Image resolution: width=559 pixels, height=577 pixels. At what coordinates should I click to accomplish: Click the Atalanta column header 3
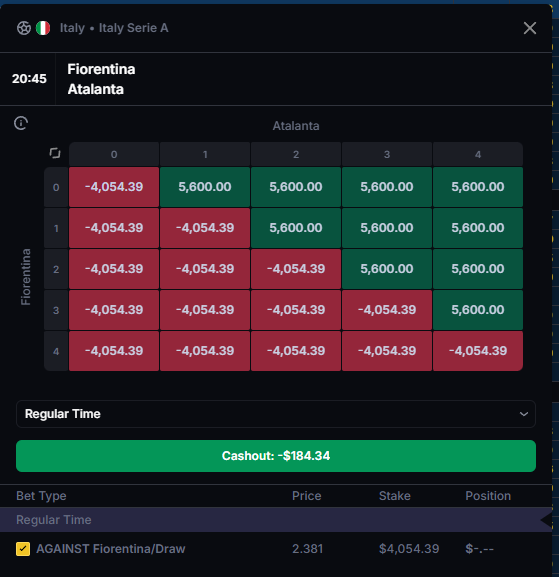tap(387, 154)
